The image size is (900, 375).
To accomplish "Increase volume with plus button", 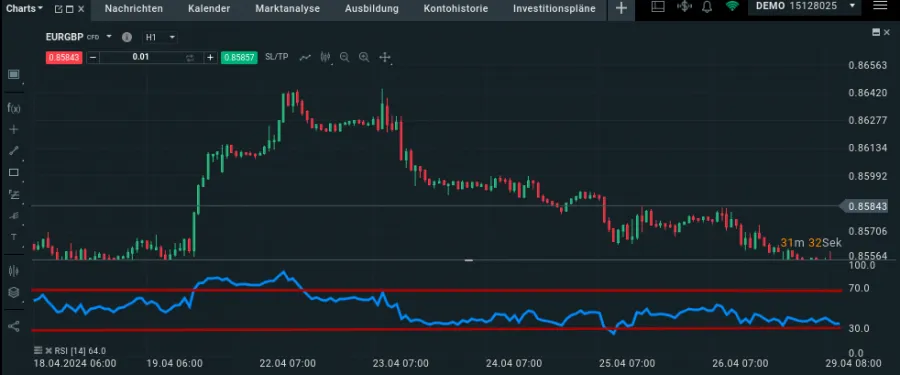I will 210,57.
